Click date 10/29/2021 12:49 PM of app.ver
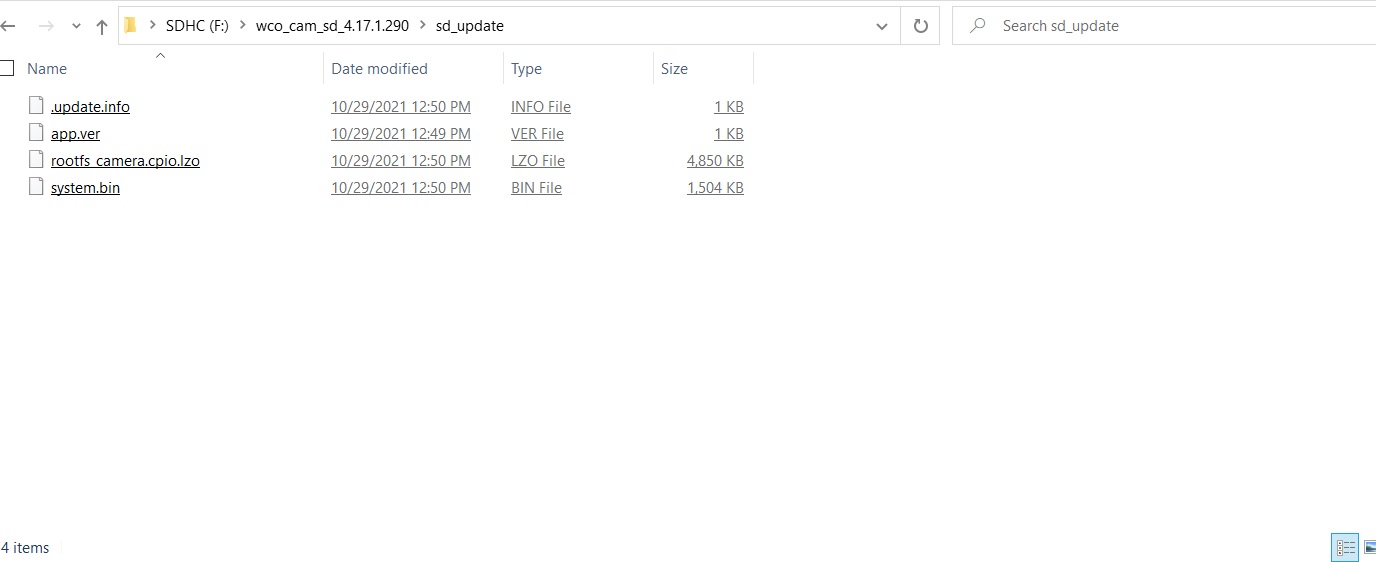The width and height of the screenshot is (1376, 562). [401, 134]
